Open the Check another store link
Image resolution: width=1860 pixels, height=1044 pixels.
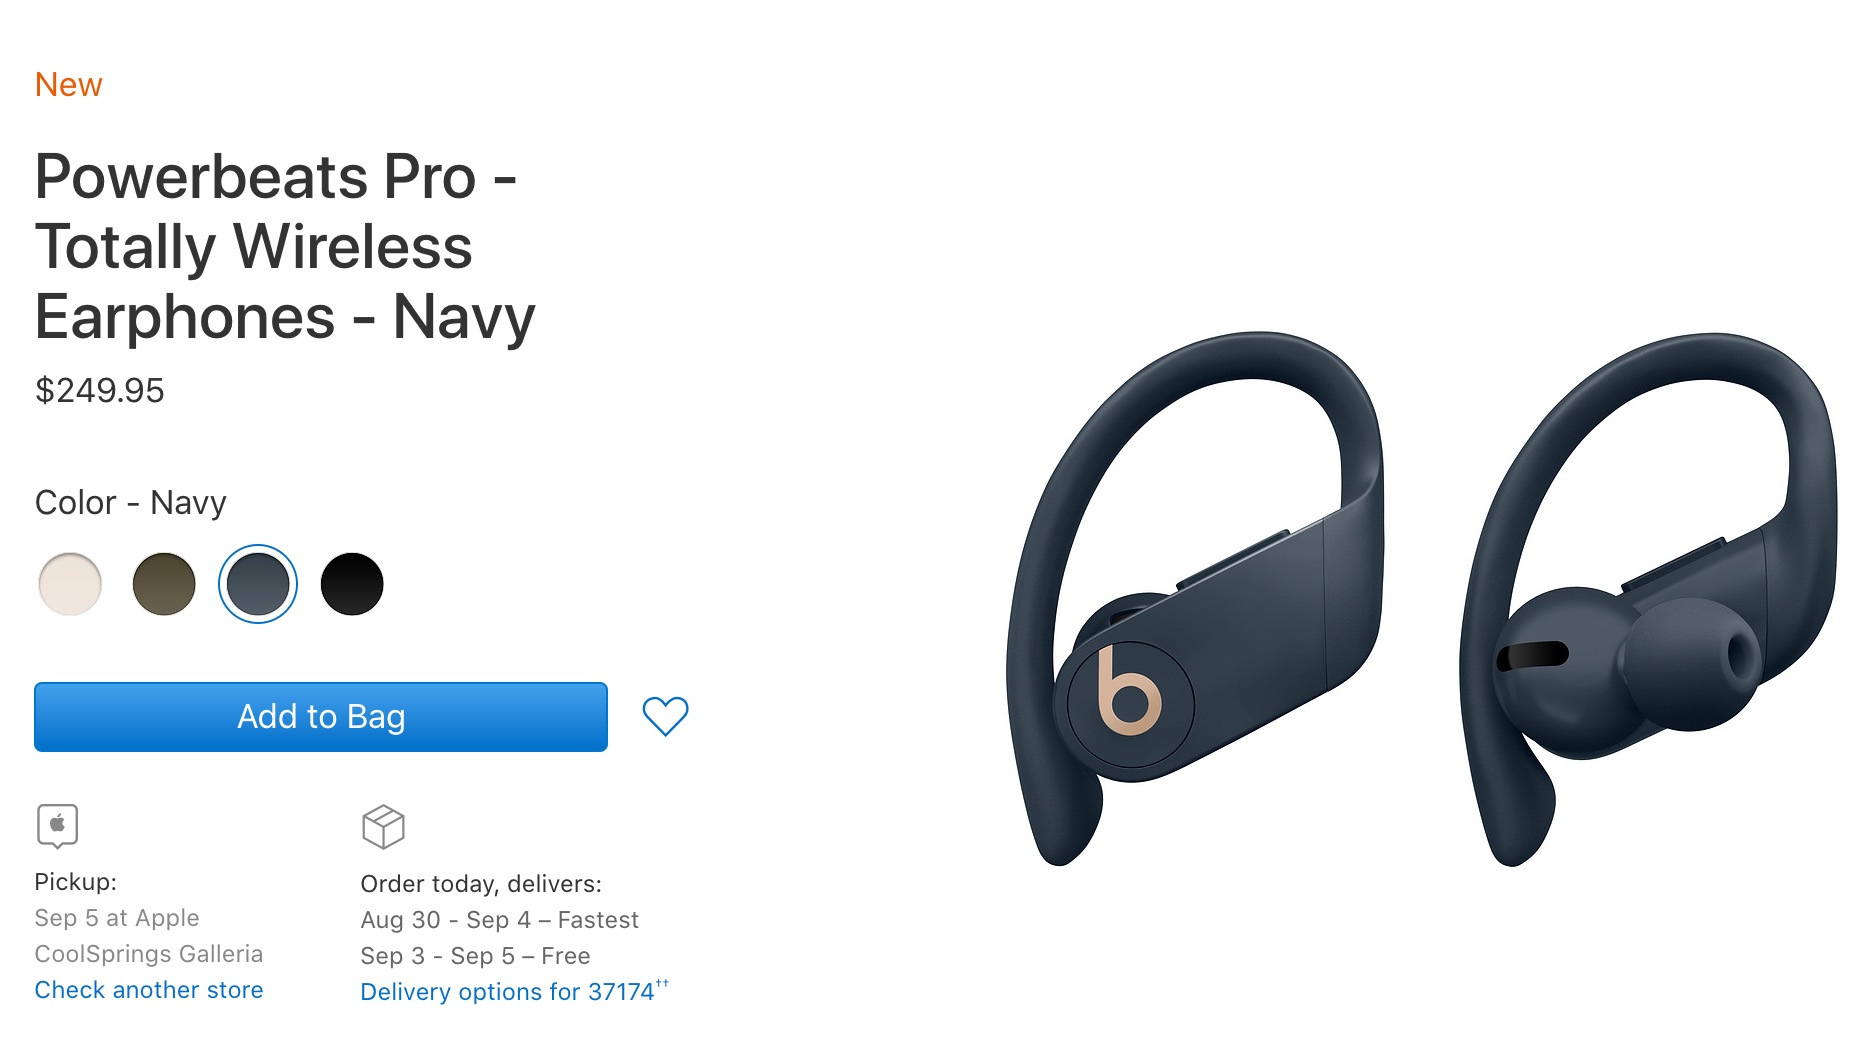[x=149, y=990]
